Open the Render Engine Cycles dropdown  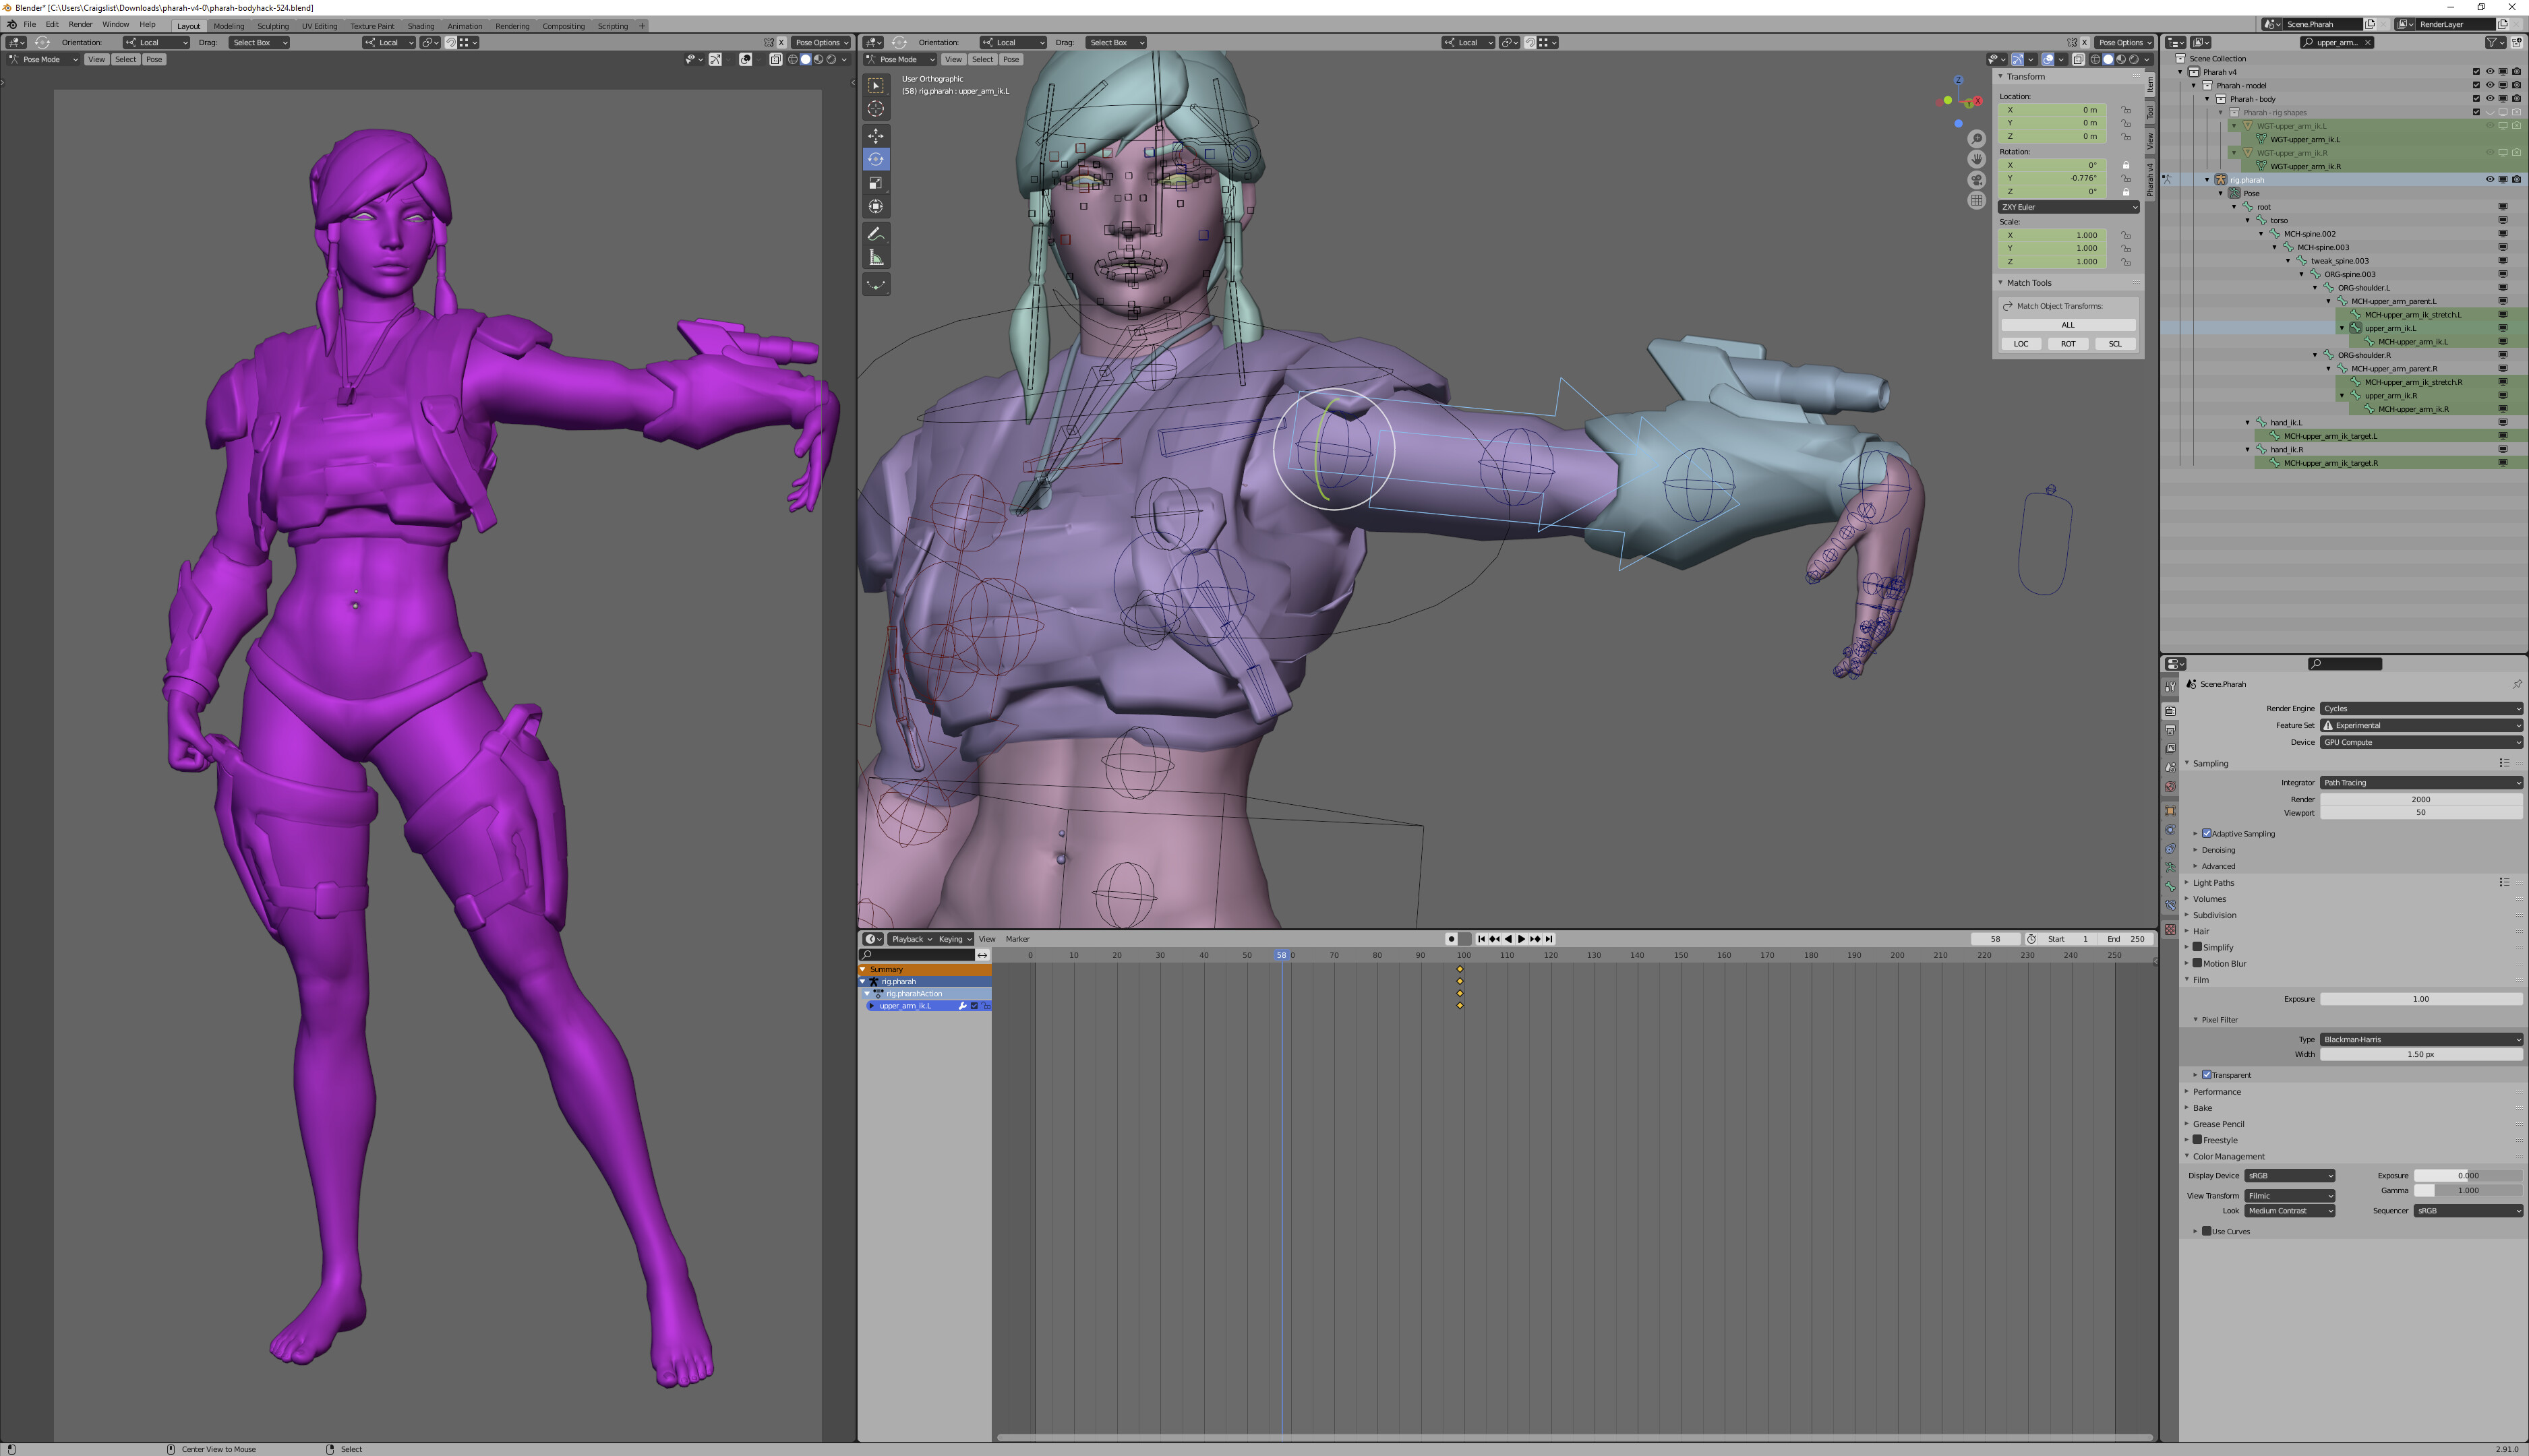pyautogui.click(x=2421, y=708)
